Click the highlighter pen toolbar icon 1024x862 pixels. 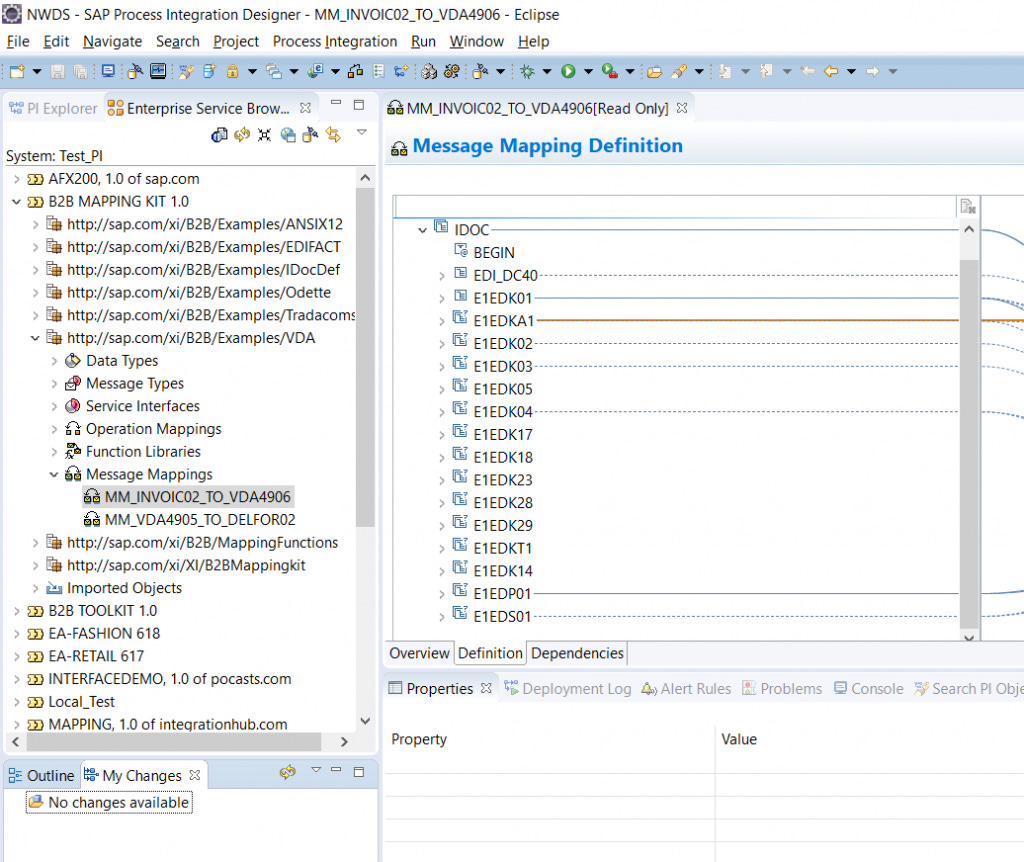point(679,71)
